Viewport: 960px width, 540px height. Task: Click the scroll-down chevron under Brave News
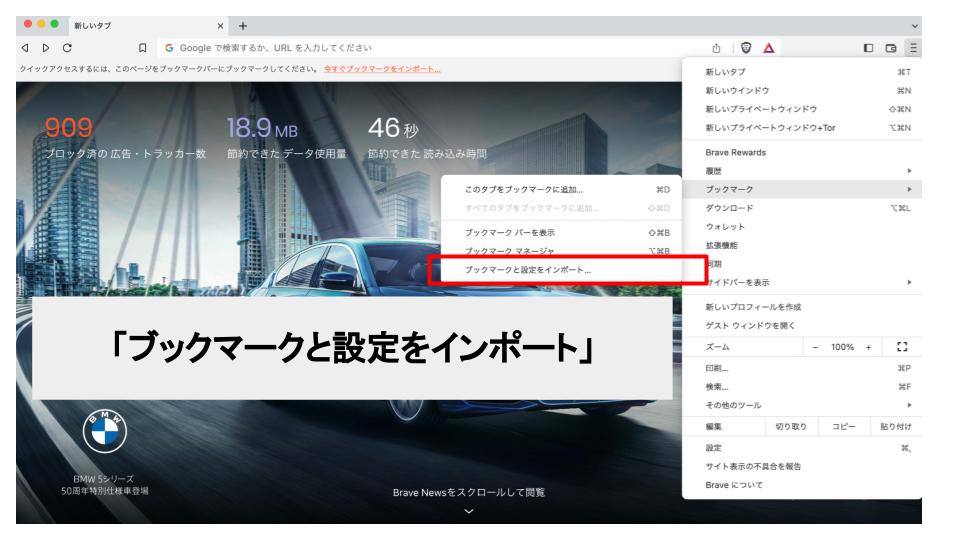point(469,511)
